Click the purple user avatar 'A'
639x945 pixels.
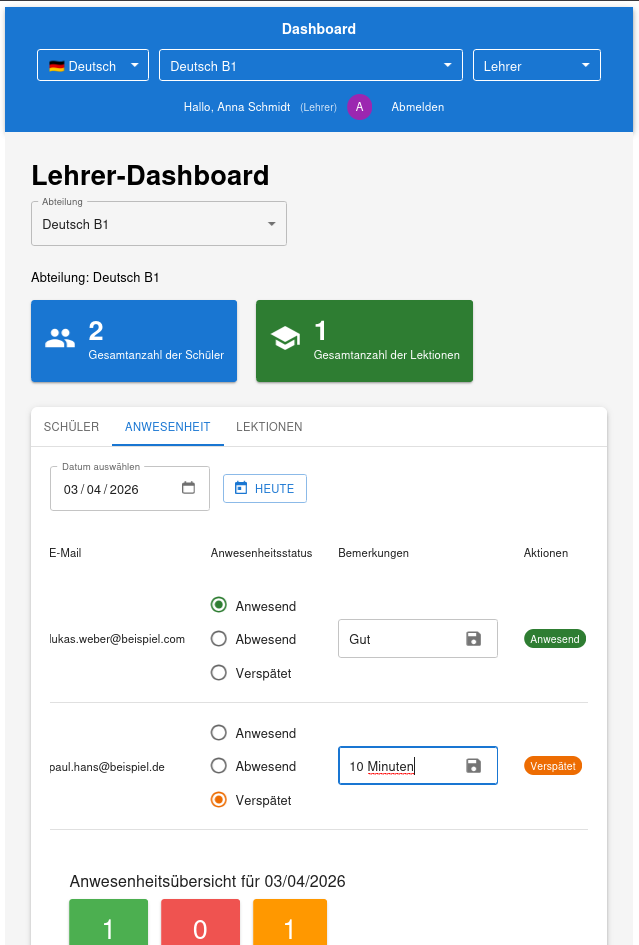click(x=360, y=107)
